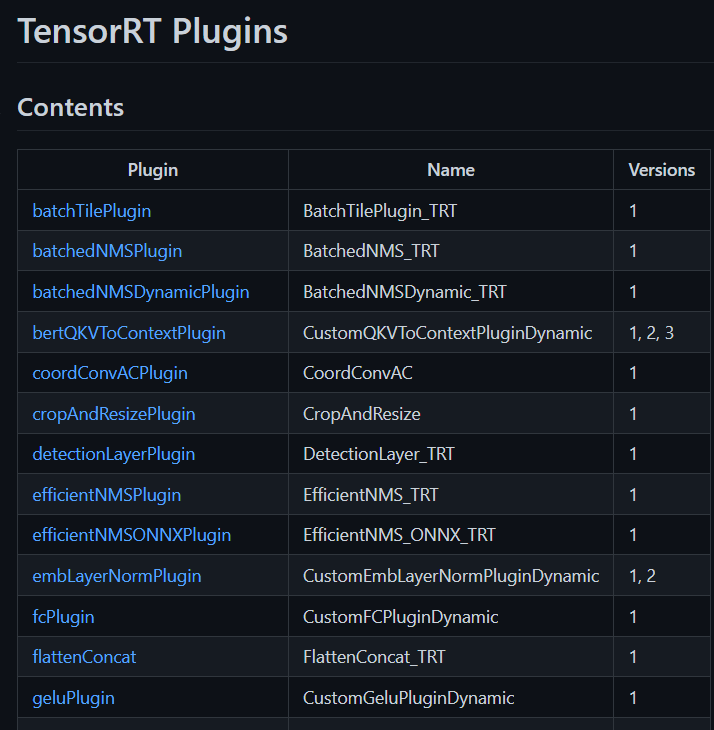Open the flattenConcat link

click(x=84, y=657)
